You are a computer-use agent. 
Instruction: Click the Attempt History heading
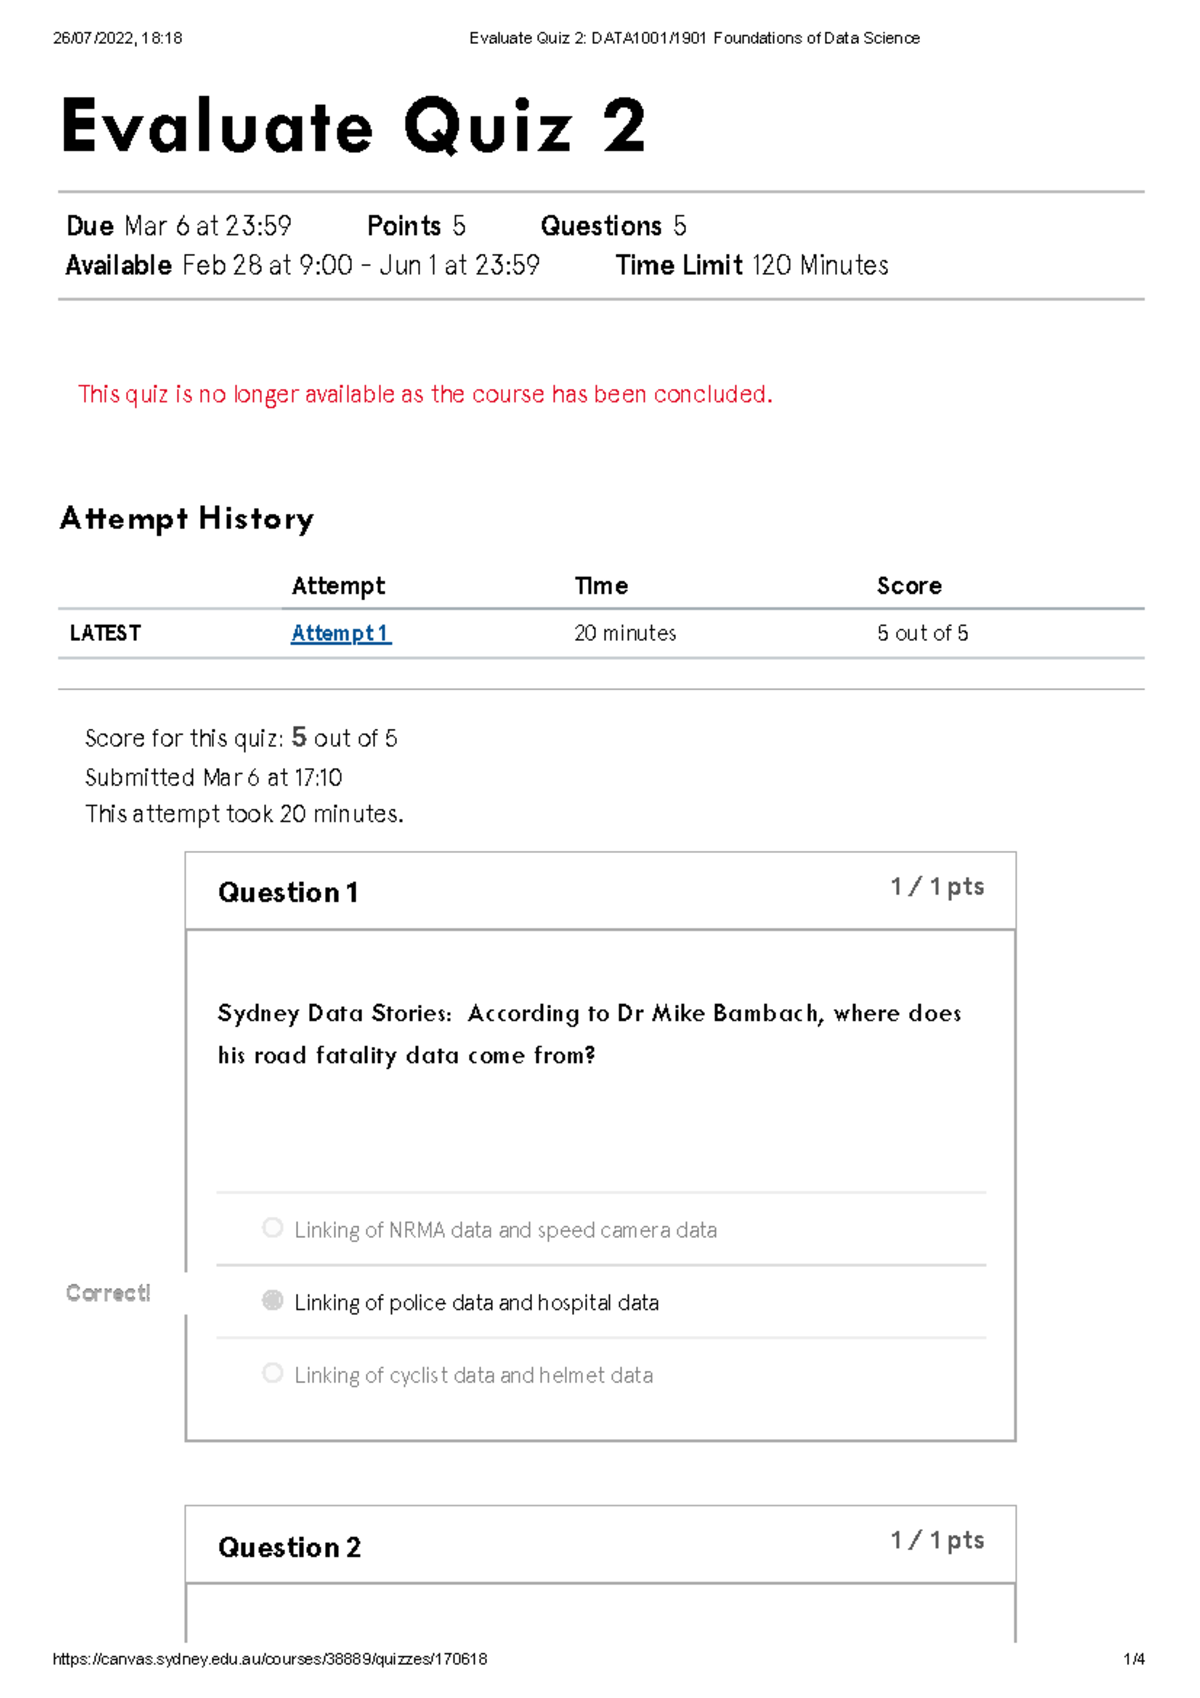click(187, 518)
